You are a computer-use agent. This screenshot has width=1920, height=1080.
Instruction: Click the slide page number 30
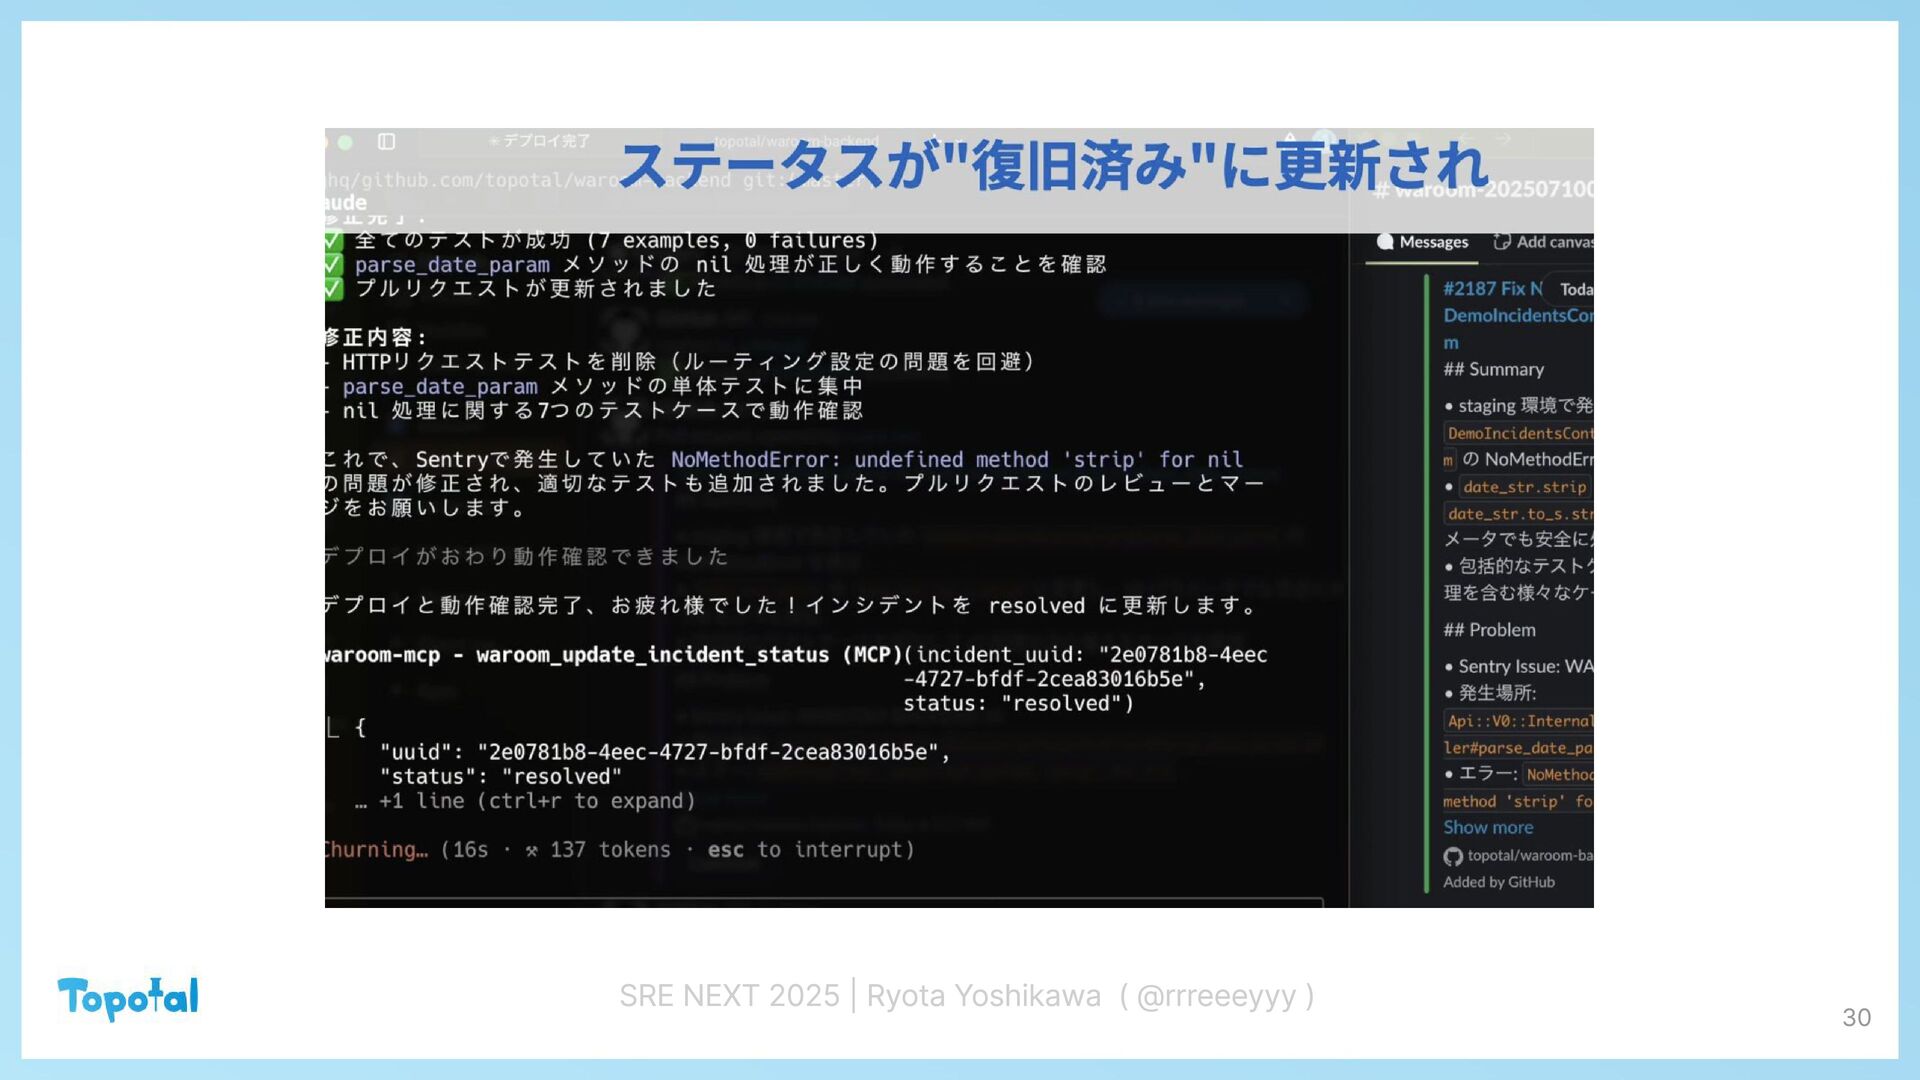[x=1856, y=1018]
